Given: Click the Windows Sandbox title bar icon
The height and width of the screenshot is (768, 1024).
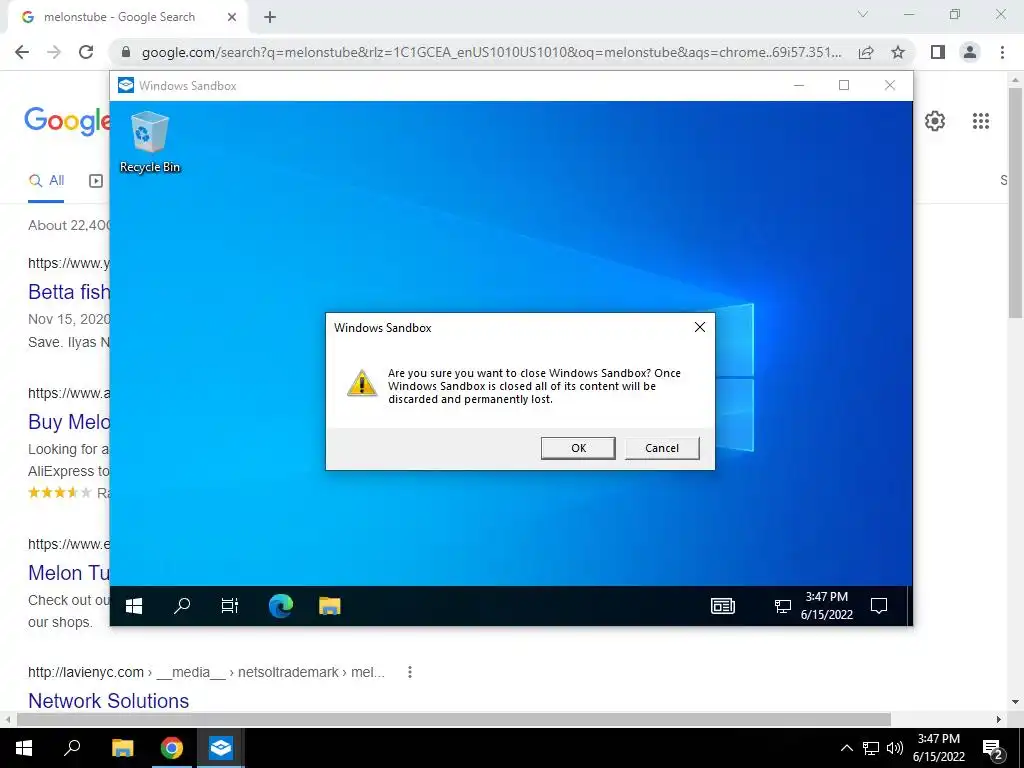Looking at the screenshot, I should tap(126, 86).
